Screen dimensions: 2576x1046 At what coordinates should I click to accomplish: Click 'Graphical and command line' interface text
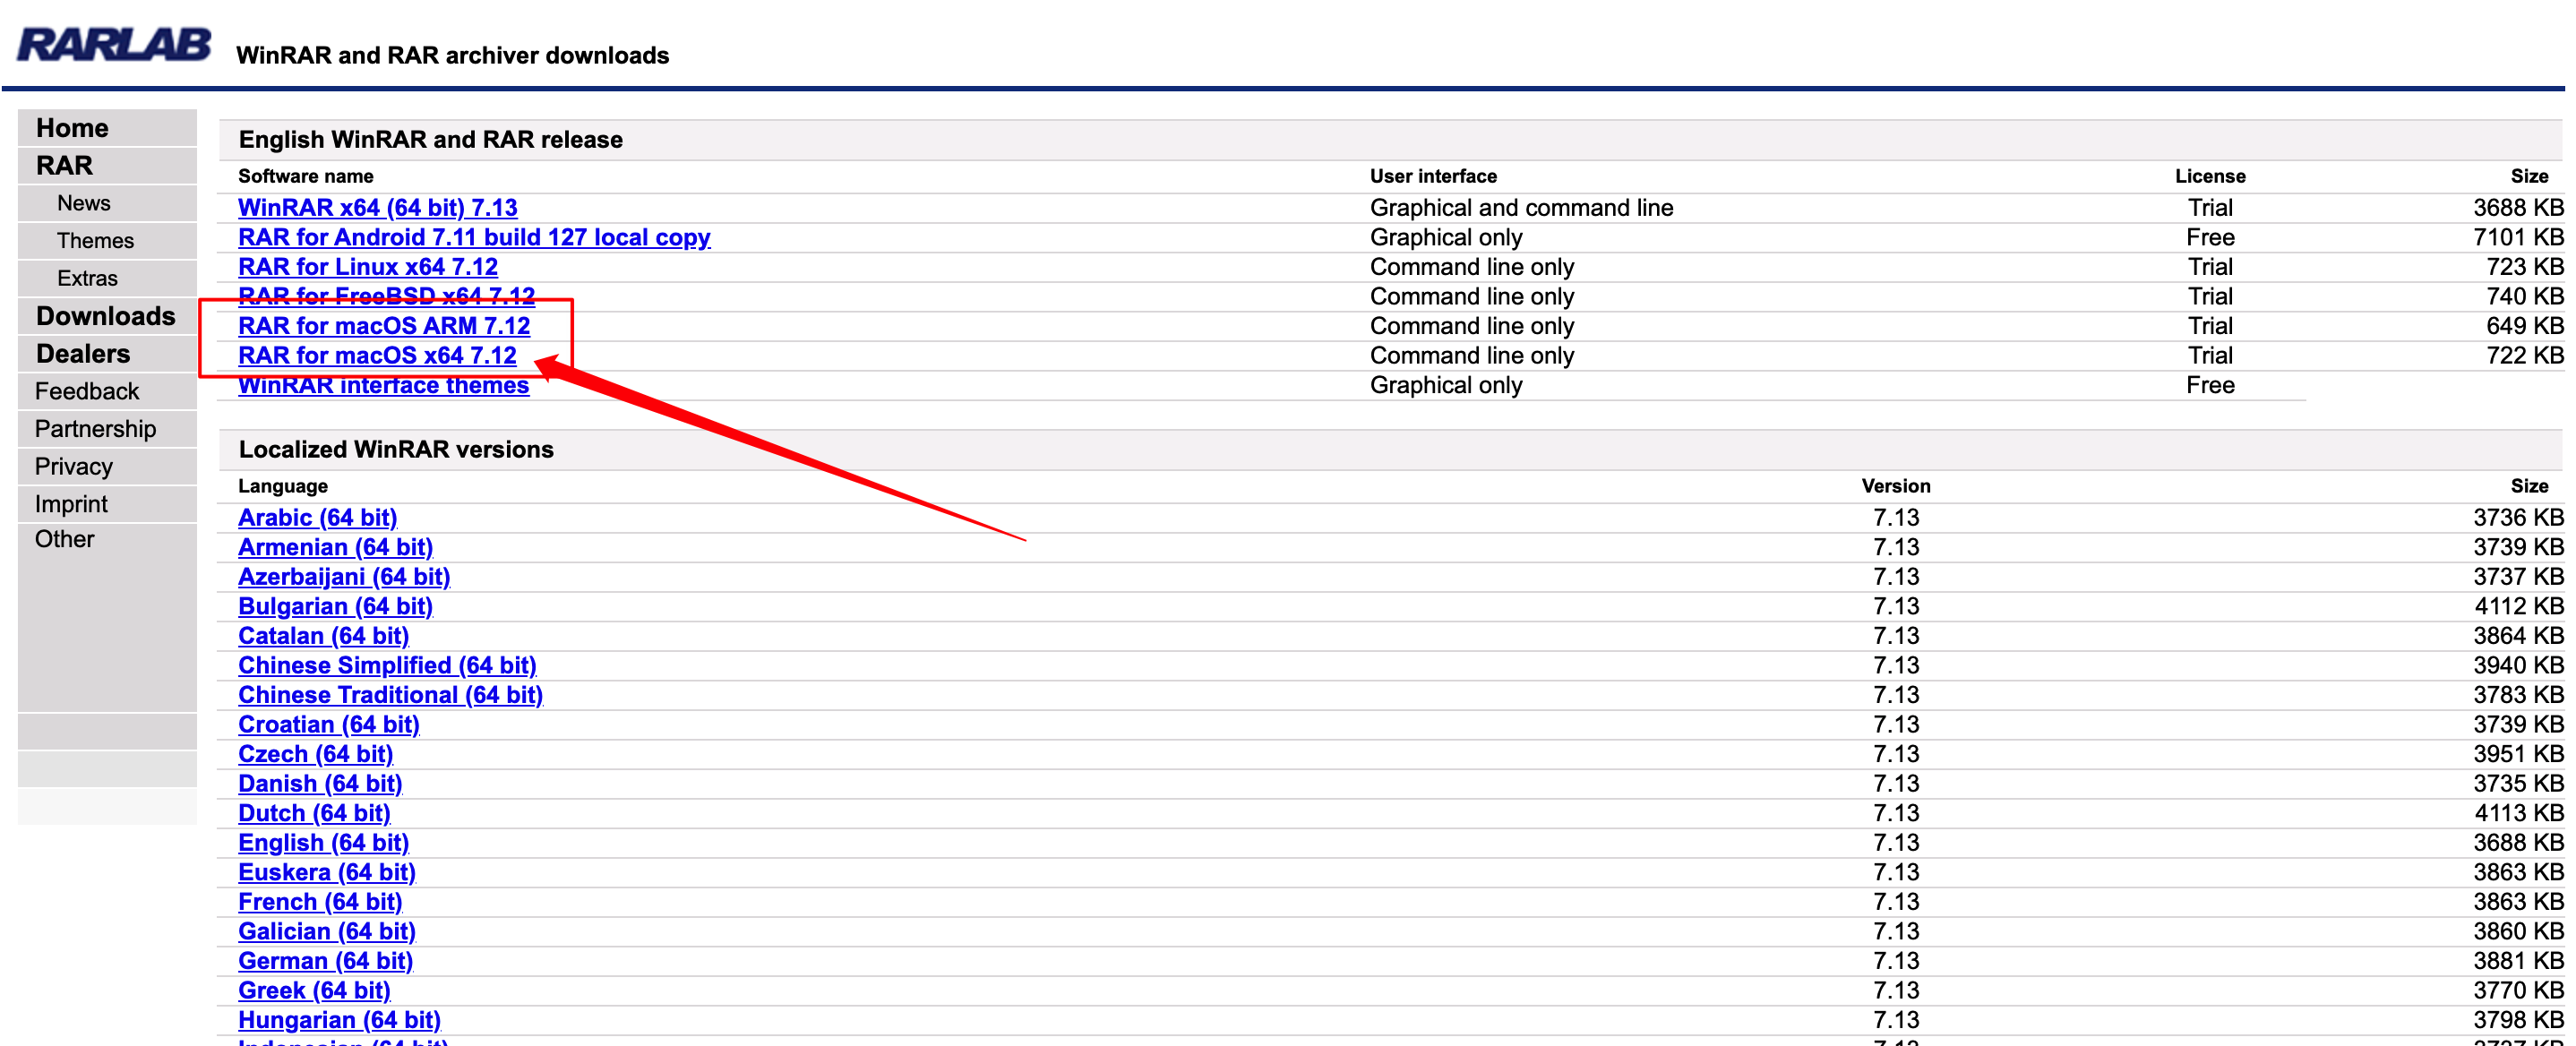1521,208
